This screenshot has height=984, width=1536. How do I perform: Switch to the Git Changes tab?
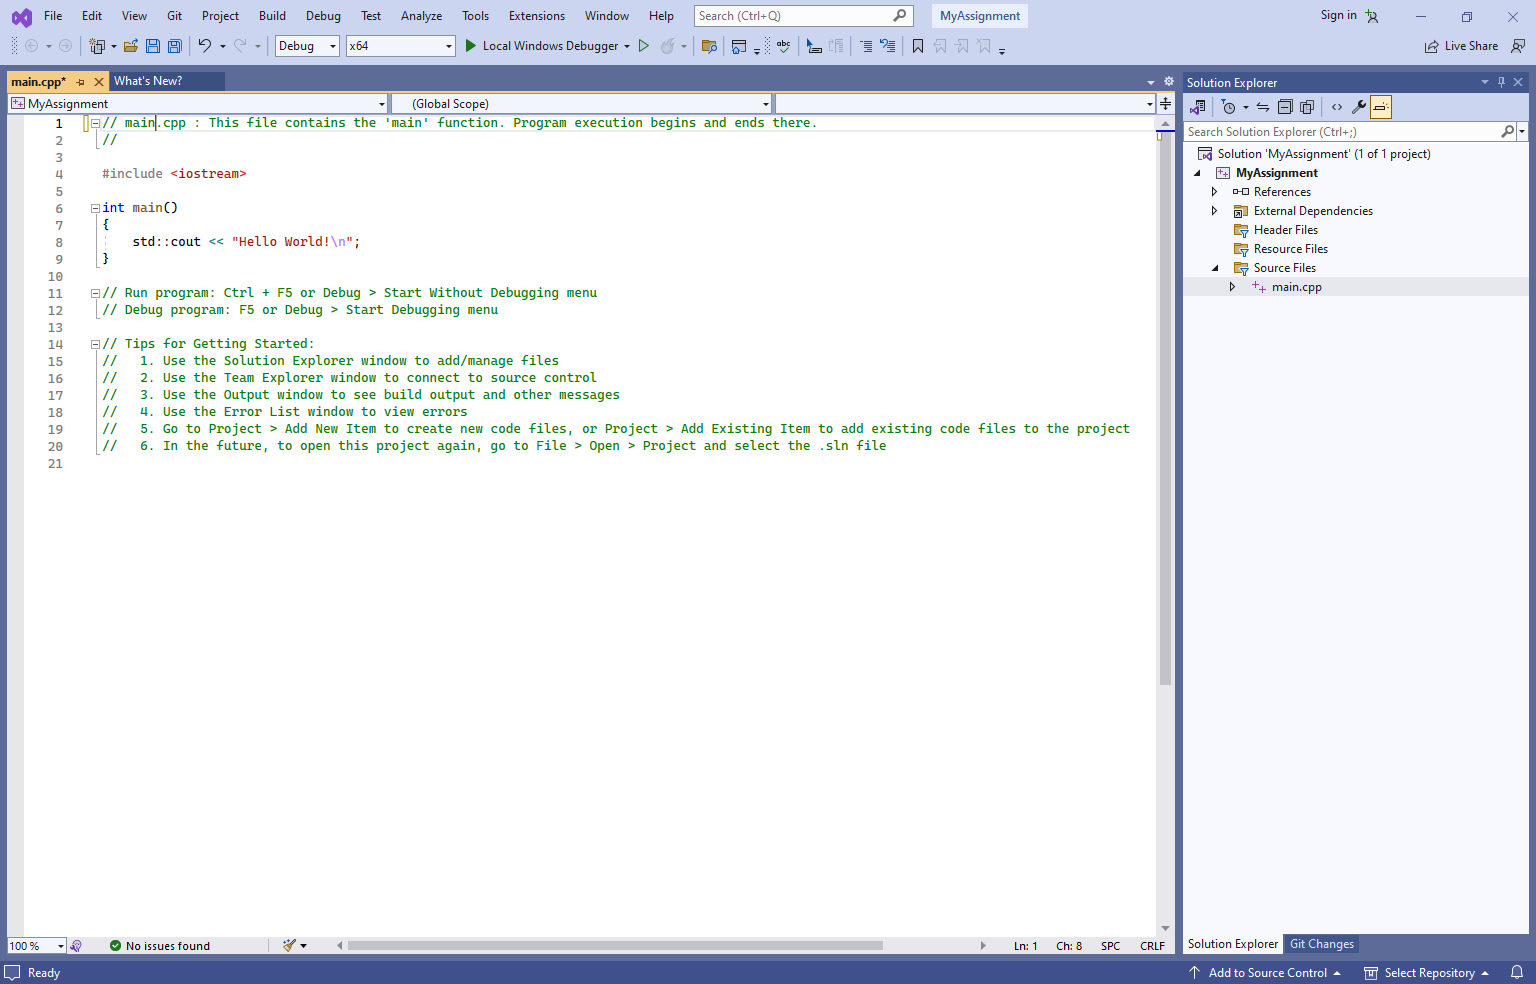1321,943
